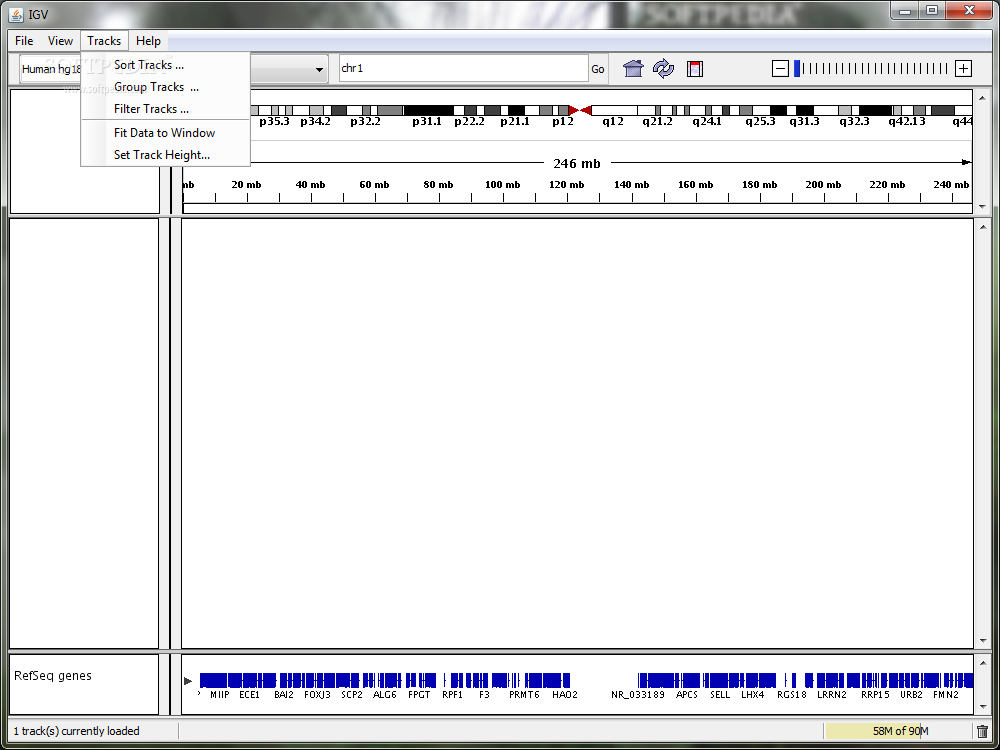1000x750 pixels.
Task: Click the RefSeq track expand arrow
Action: (188, 681)
